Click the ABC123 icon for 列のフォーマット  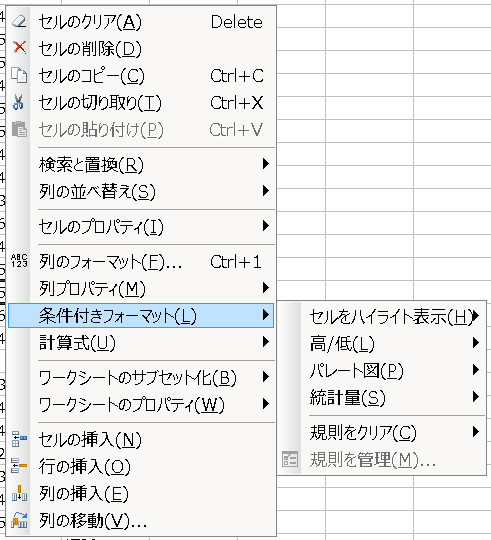pos(19,261)
